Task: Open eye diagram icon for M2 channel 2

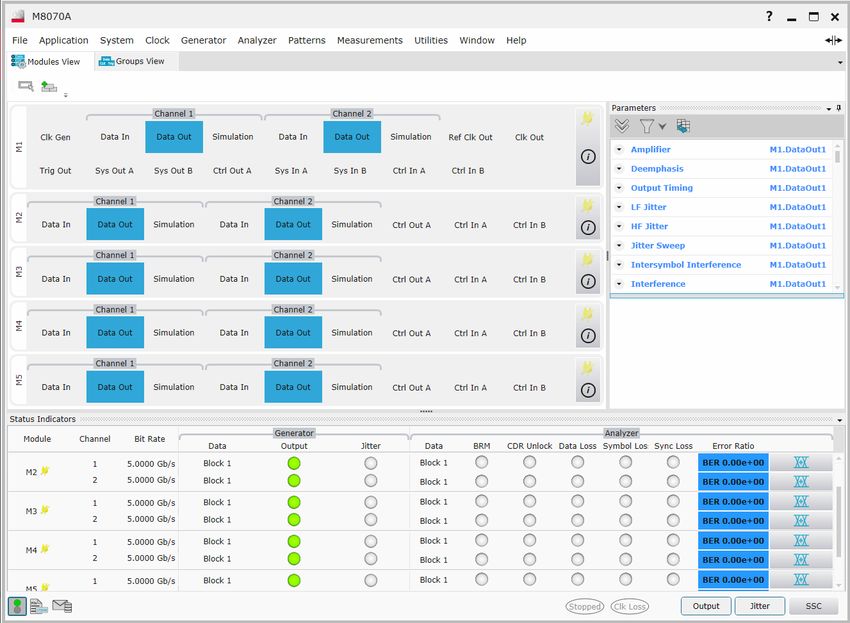Action: (801, 481)
